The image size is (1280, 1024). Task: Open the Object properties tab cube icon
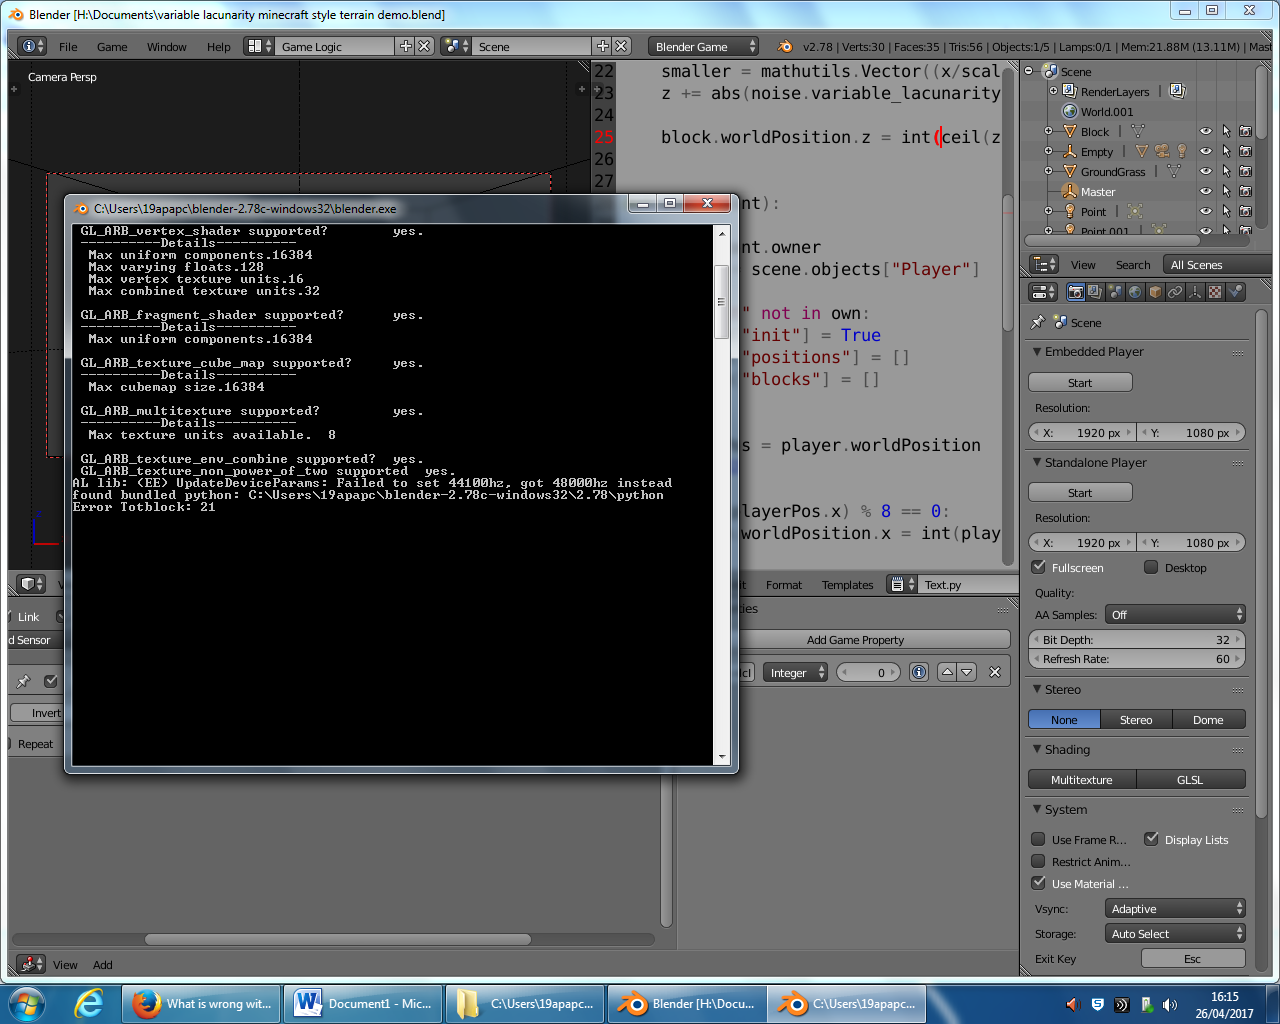(1155, 292)
